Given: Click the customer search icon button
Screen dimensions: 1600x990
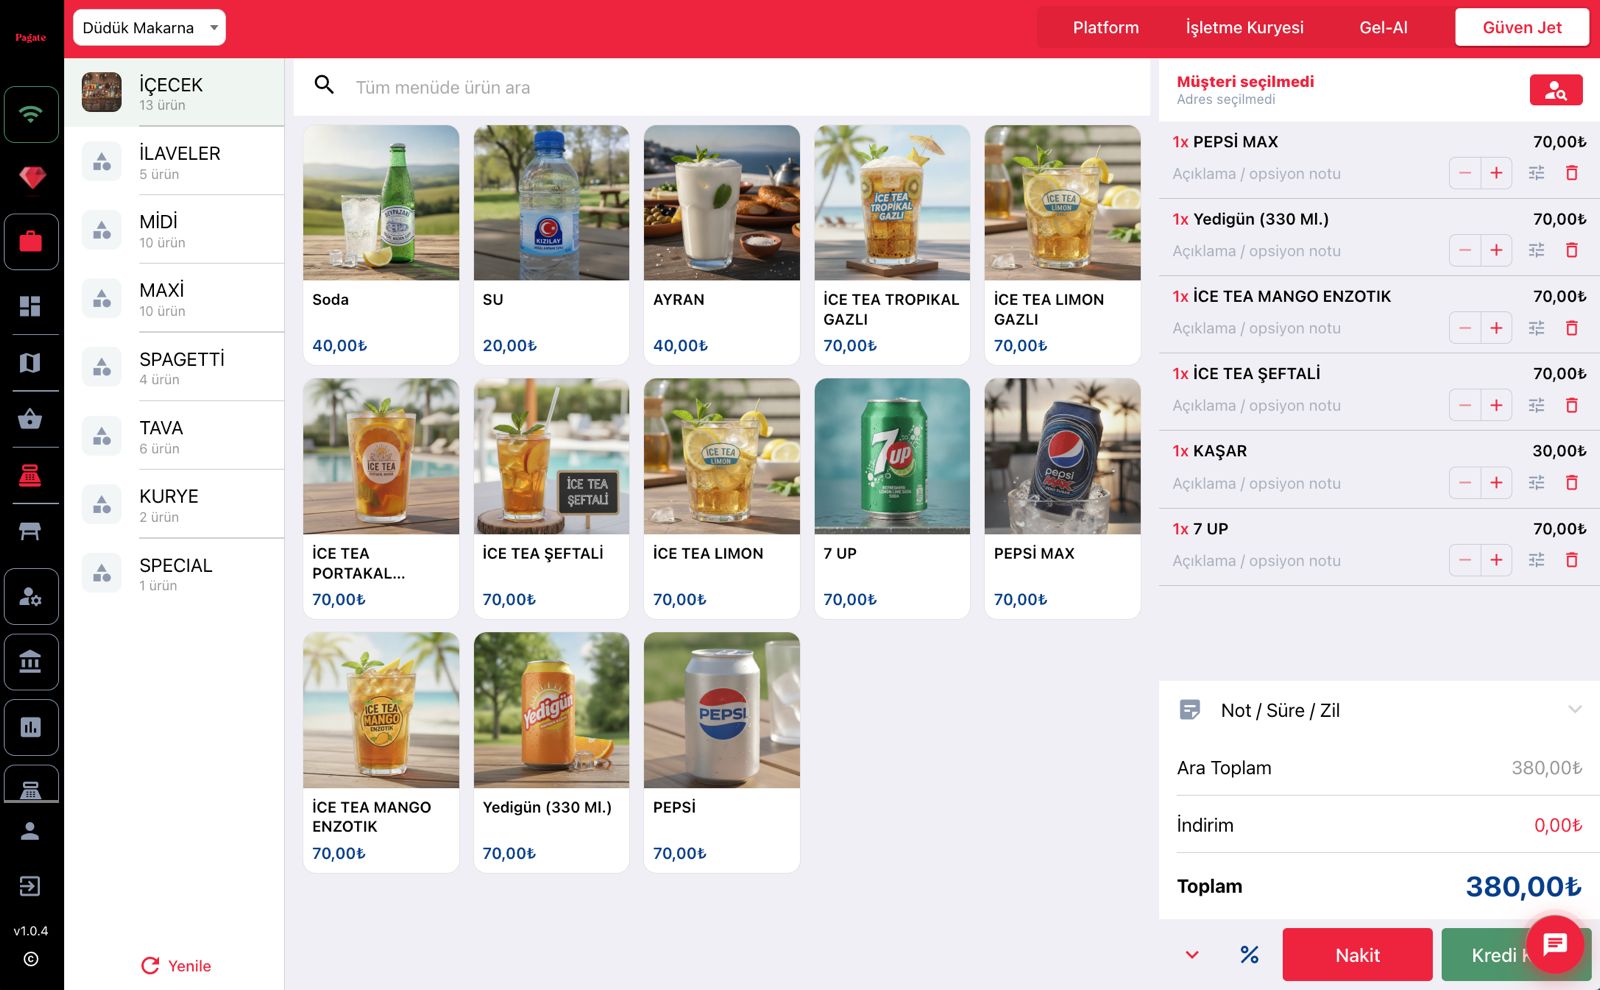Looking at the screenshot, I should tap(1556, 90).
